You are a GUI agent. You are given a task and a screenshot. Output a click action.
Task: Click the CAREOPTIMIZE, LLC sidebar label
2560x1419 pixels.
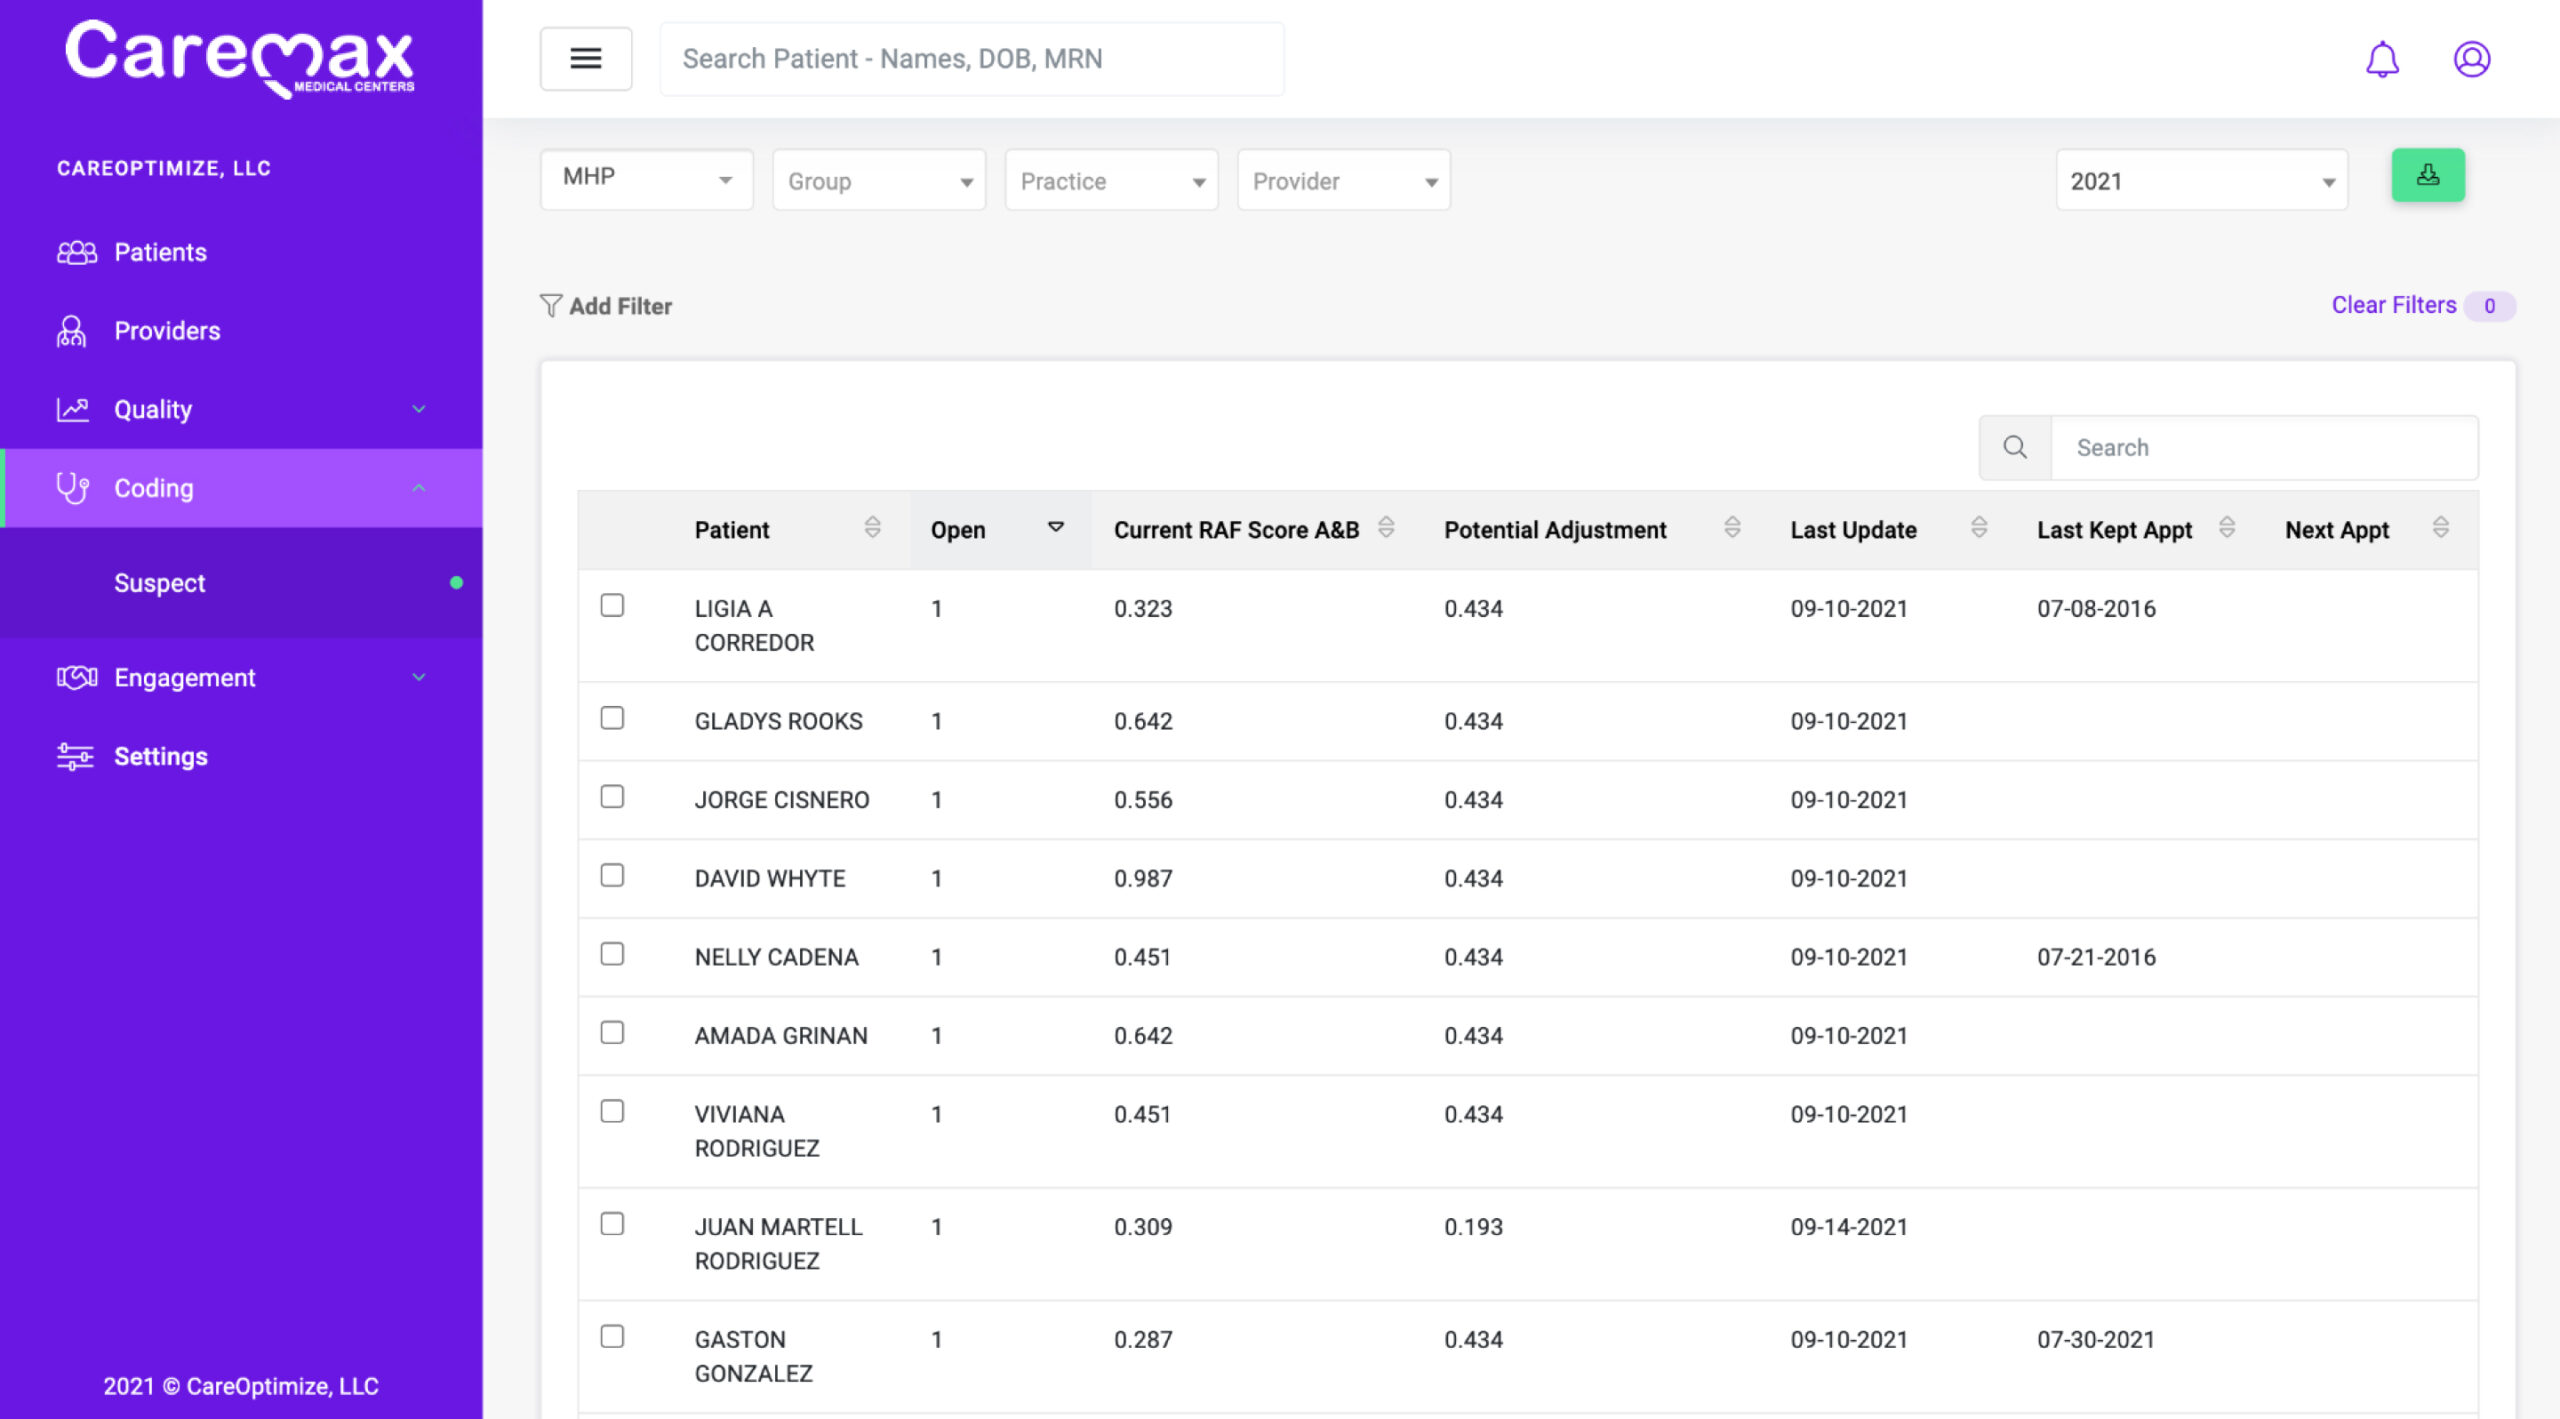[164, 168]
